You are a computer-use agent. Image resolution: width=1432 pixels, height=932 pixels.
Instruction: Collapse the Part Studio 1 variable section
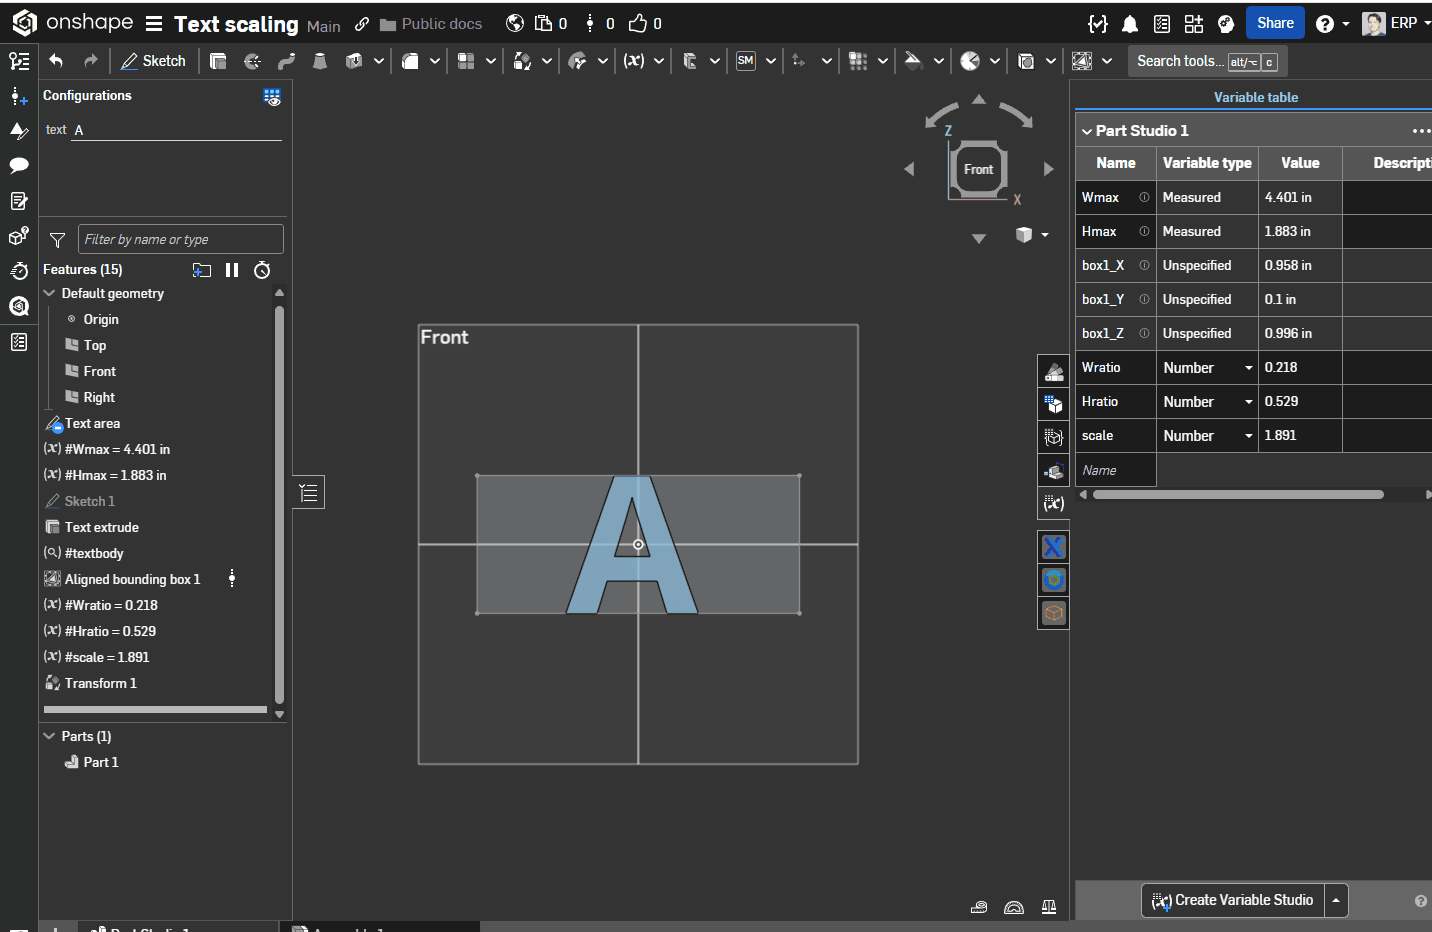pos(1087,131)
